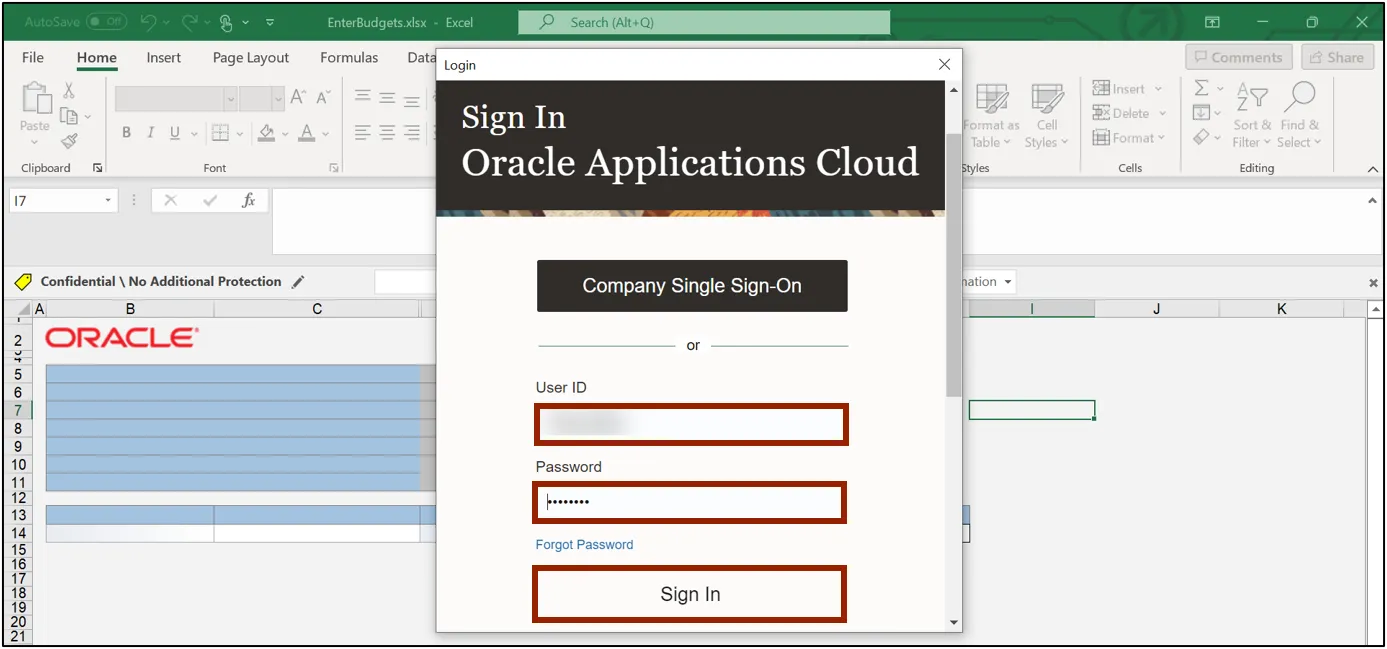Click Company Single Sign-On button
The image size is (1387, 649).
click(692, 286)
